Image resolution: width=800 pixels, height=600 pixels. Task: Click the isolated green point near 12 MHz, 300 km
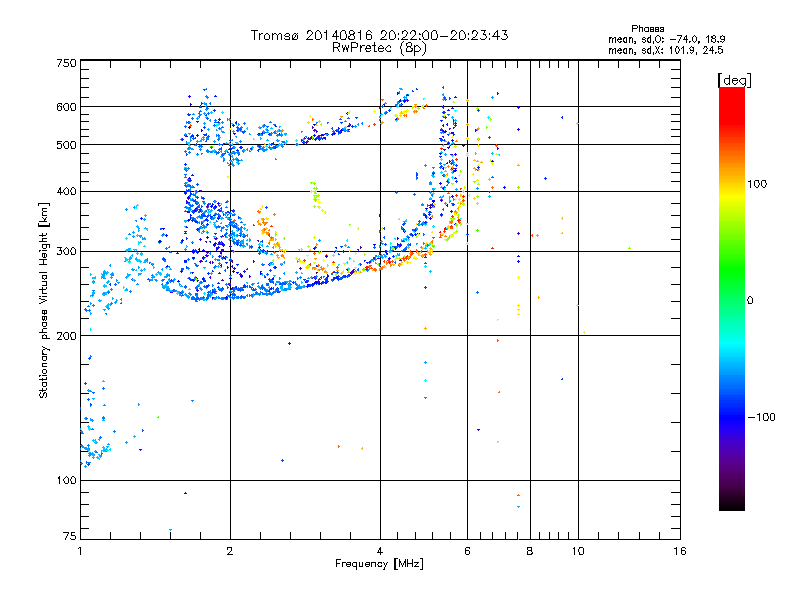pyautogui.click(x=630, y=248)
